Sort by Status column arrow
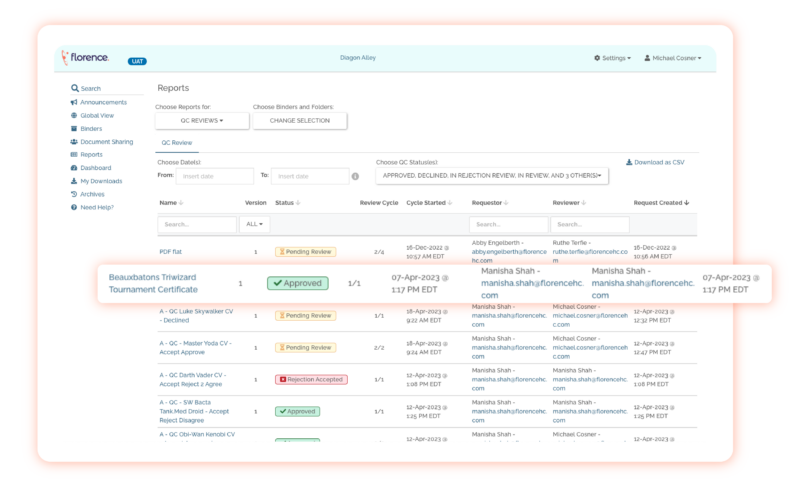 tap(298, 203)
